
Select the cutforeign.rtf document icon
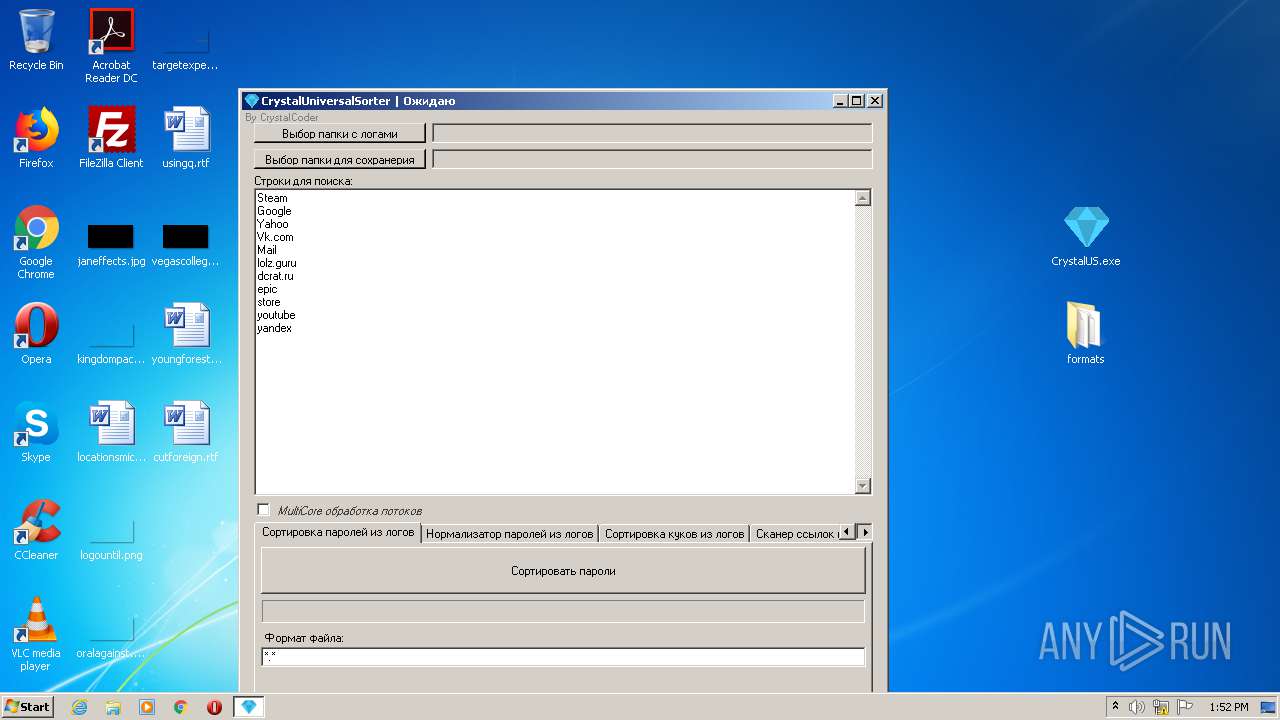point(185,432)
